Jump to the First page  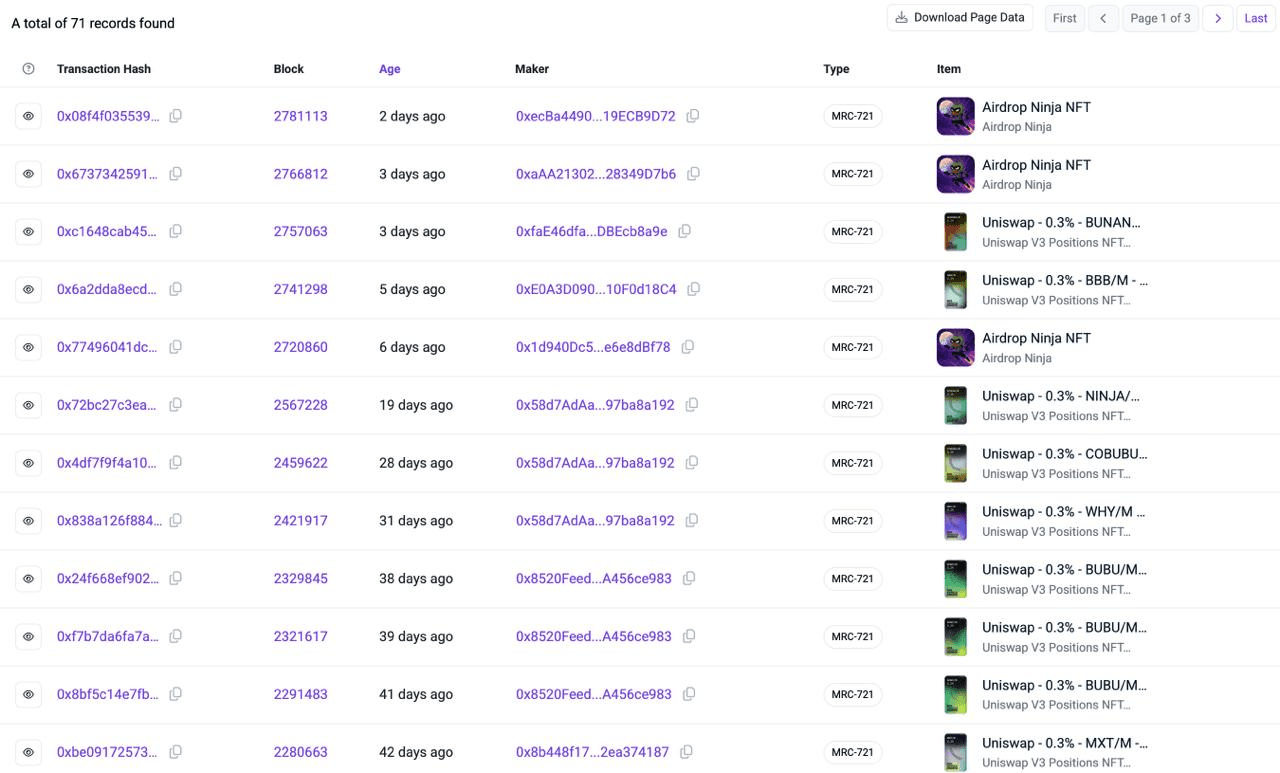[x=1065, y=18]
